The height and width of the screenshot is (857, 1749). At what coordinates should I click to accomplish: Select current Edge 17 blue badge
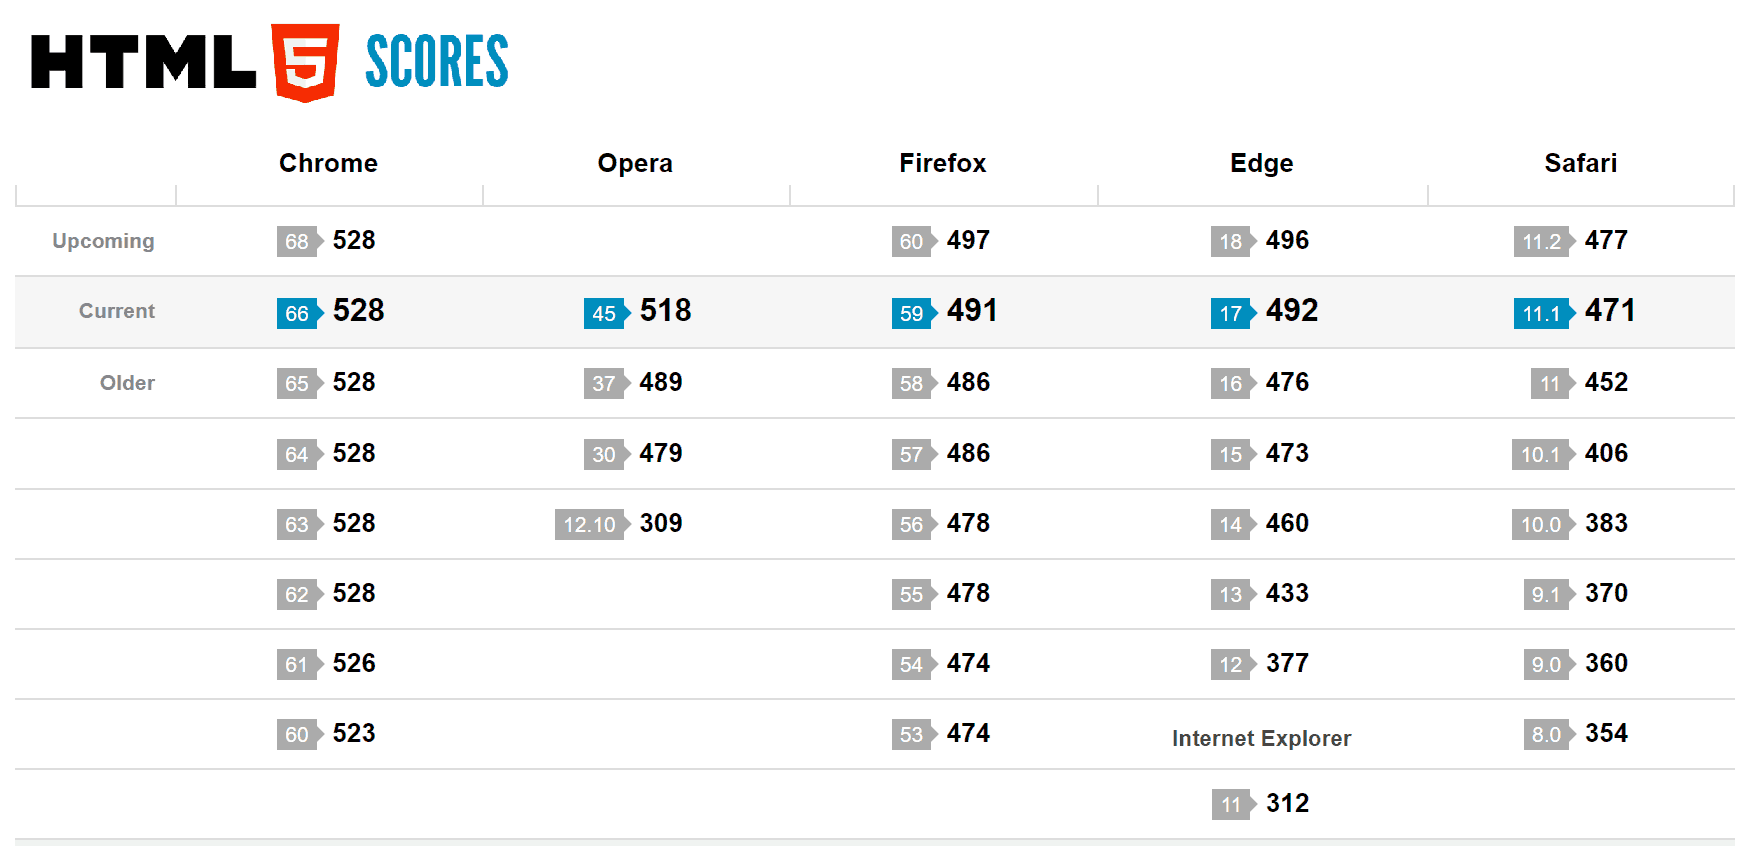pos(1233,313)
